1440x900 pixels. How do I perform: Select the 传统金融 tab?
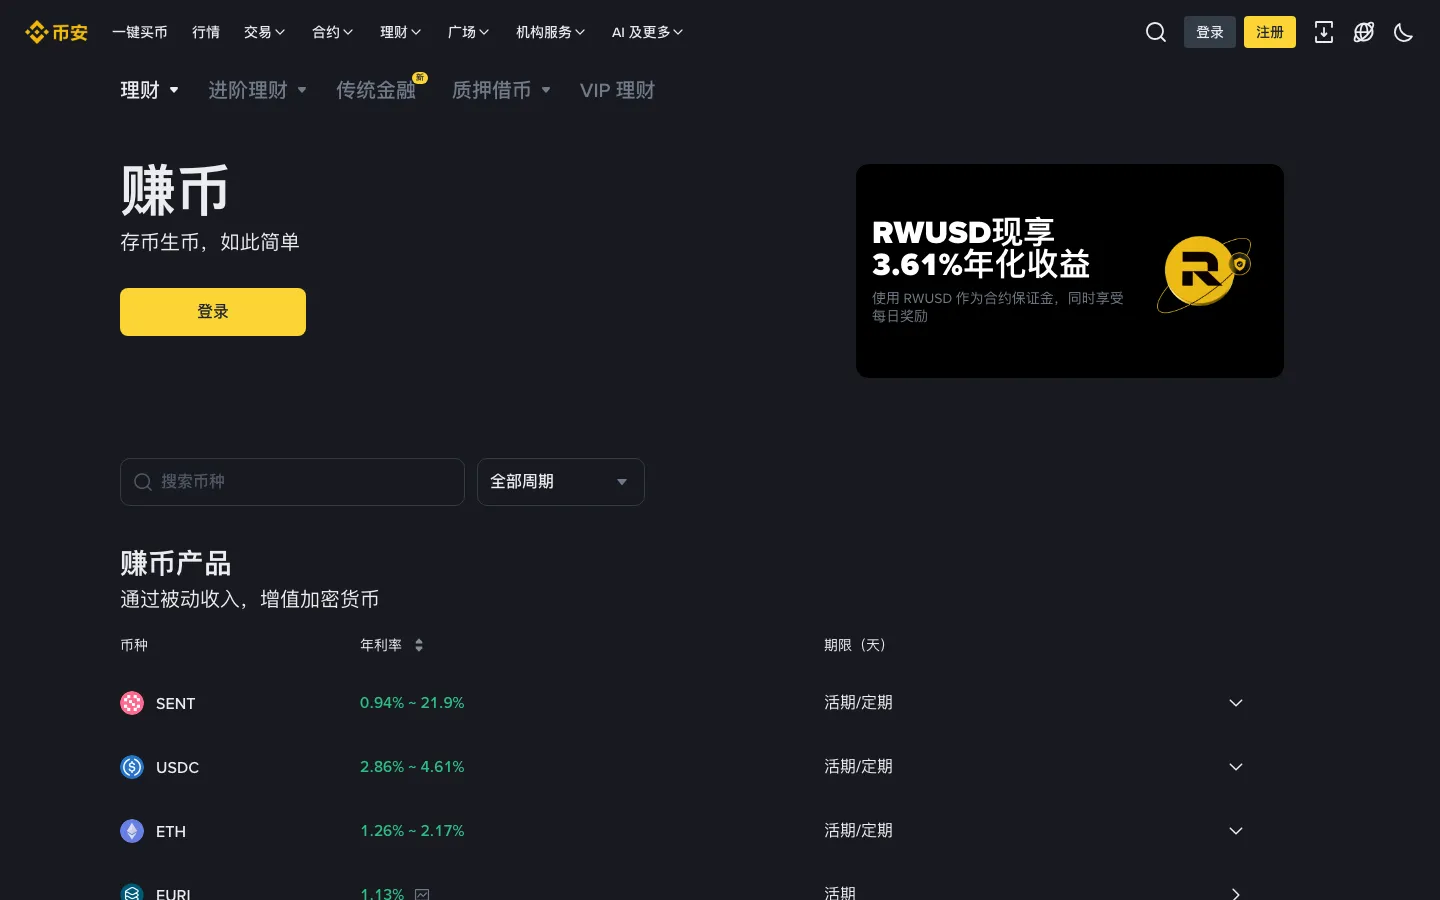coord(376,90)
